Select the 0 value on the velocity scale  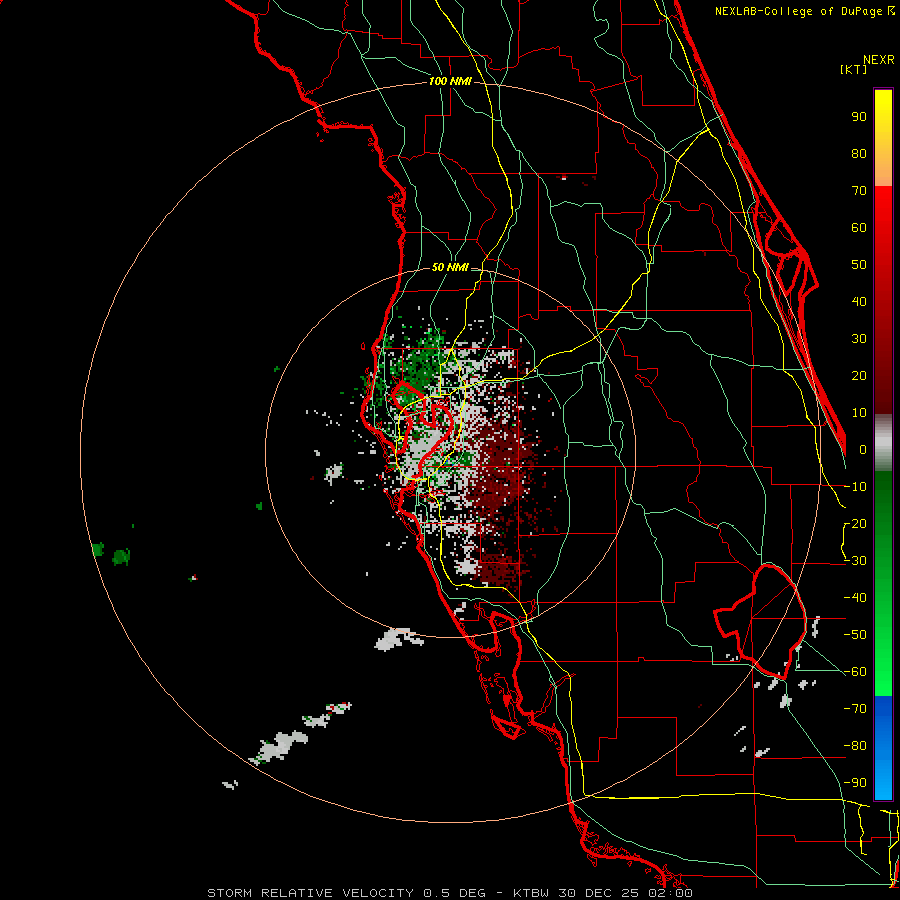point(863,449)
